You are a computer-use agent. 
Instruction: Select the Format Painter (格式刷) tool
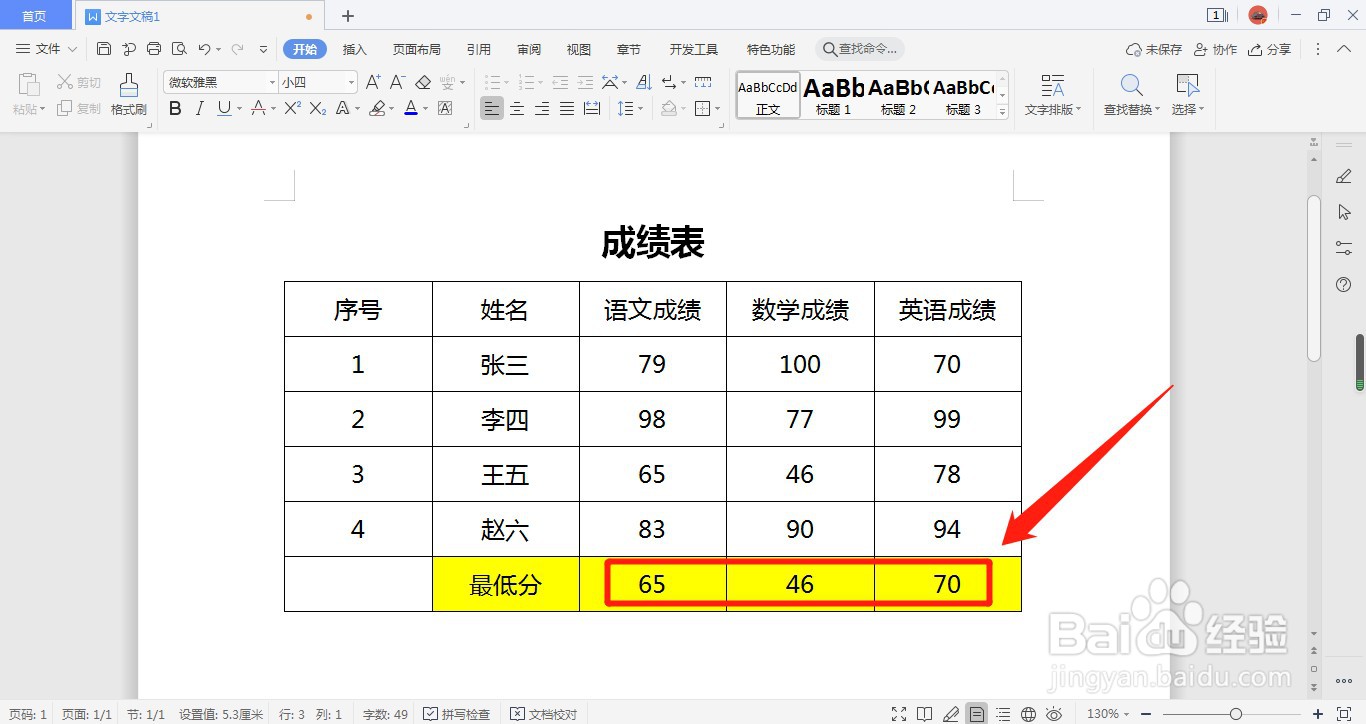click(x=129, y=95)
